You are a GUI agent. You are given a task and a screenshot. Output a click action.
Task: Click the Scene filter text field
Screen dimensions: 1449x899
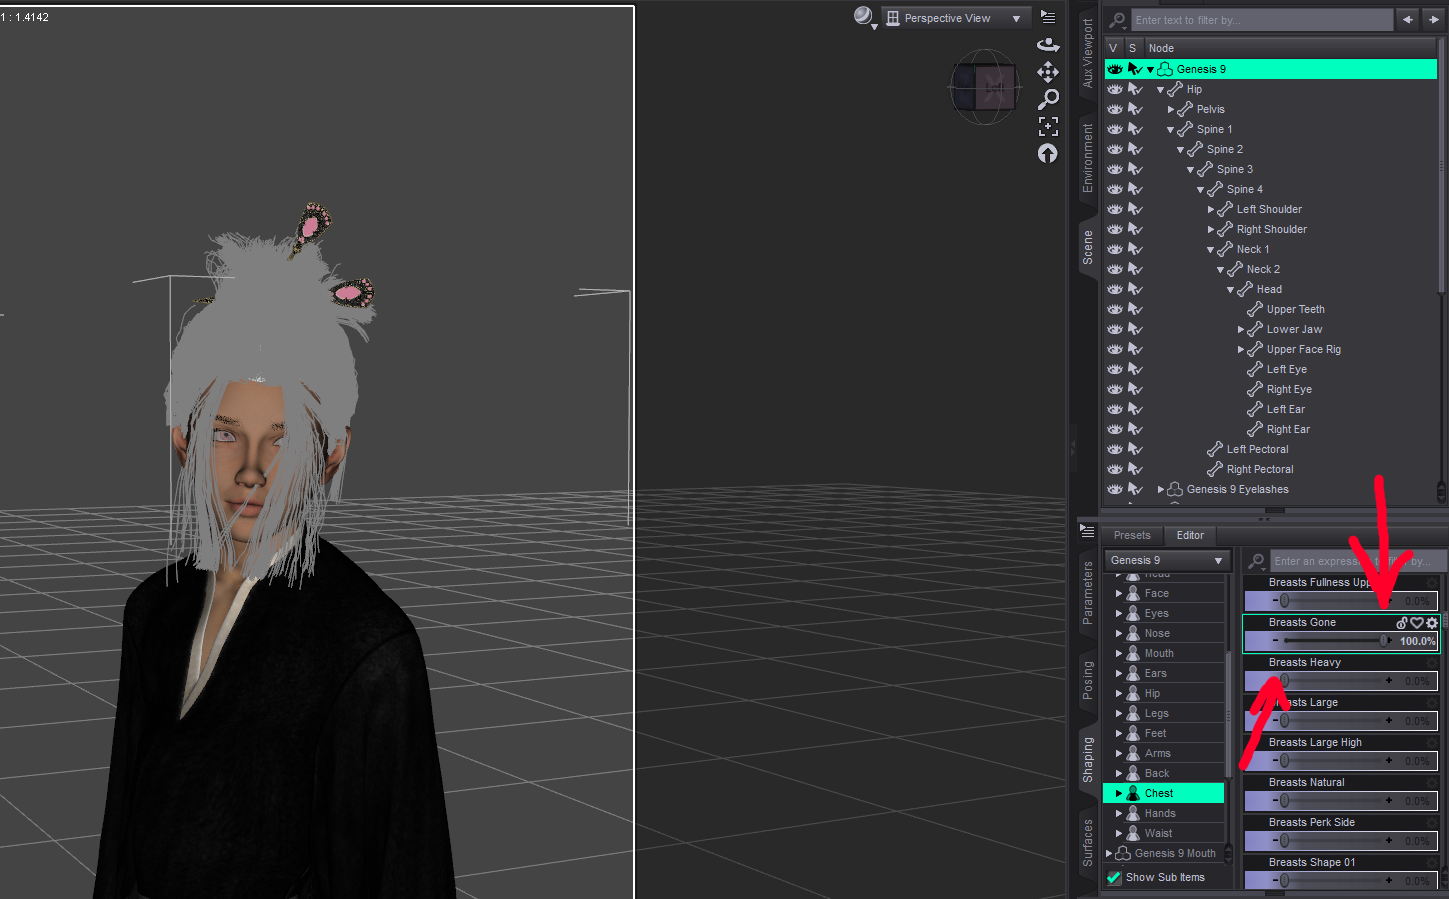pyautogui.click(x=1262, y=20)
